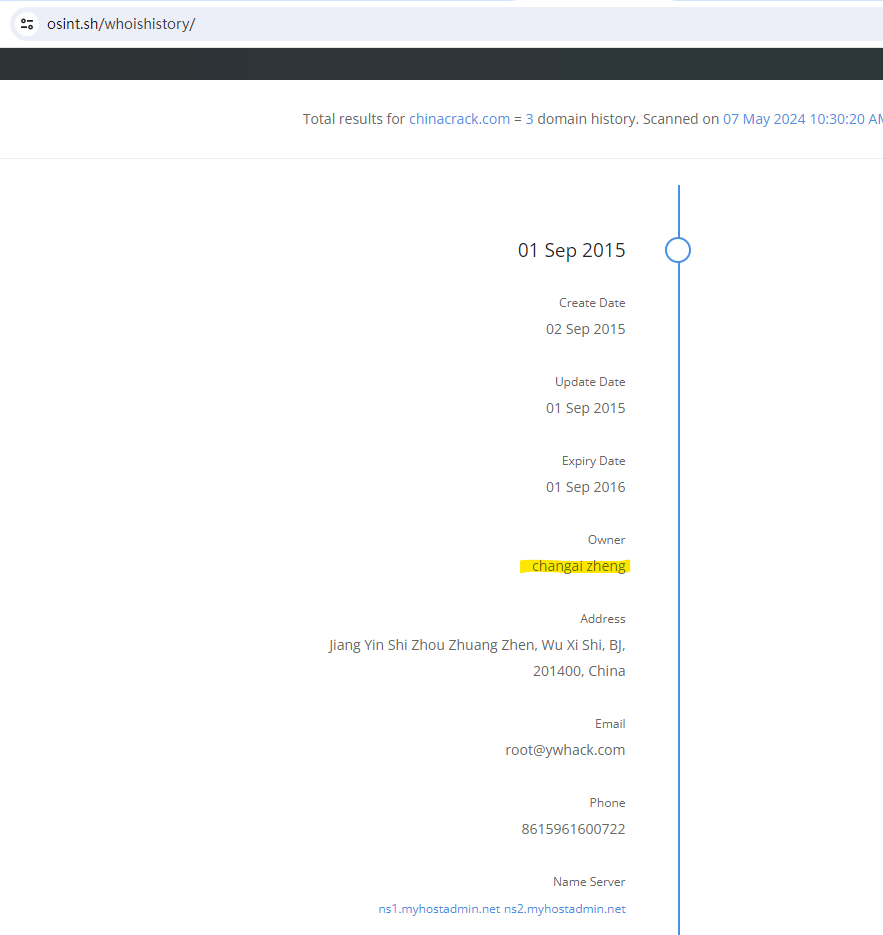Viewport: 883px width, 935px height.
Task: Open the chinacrack.com link
Action: click(x=459, y=119)
